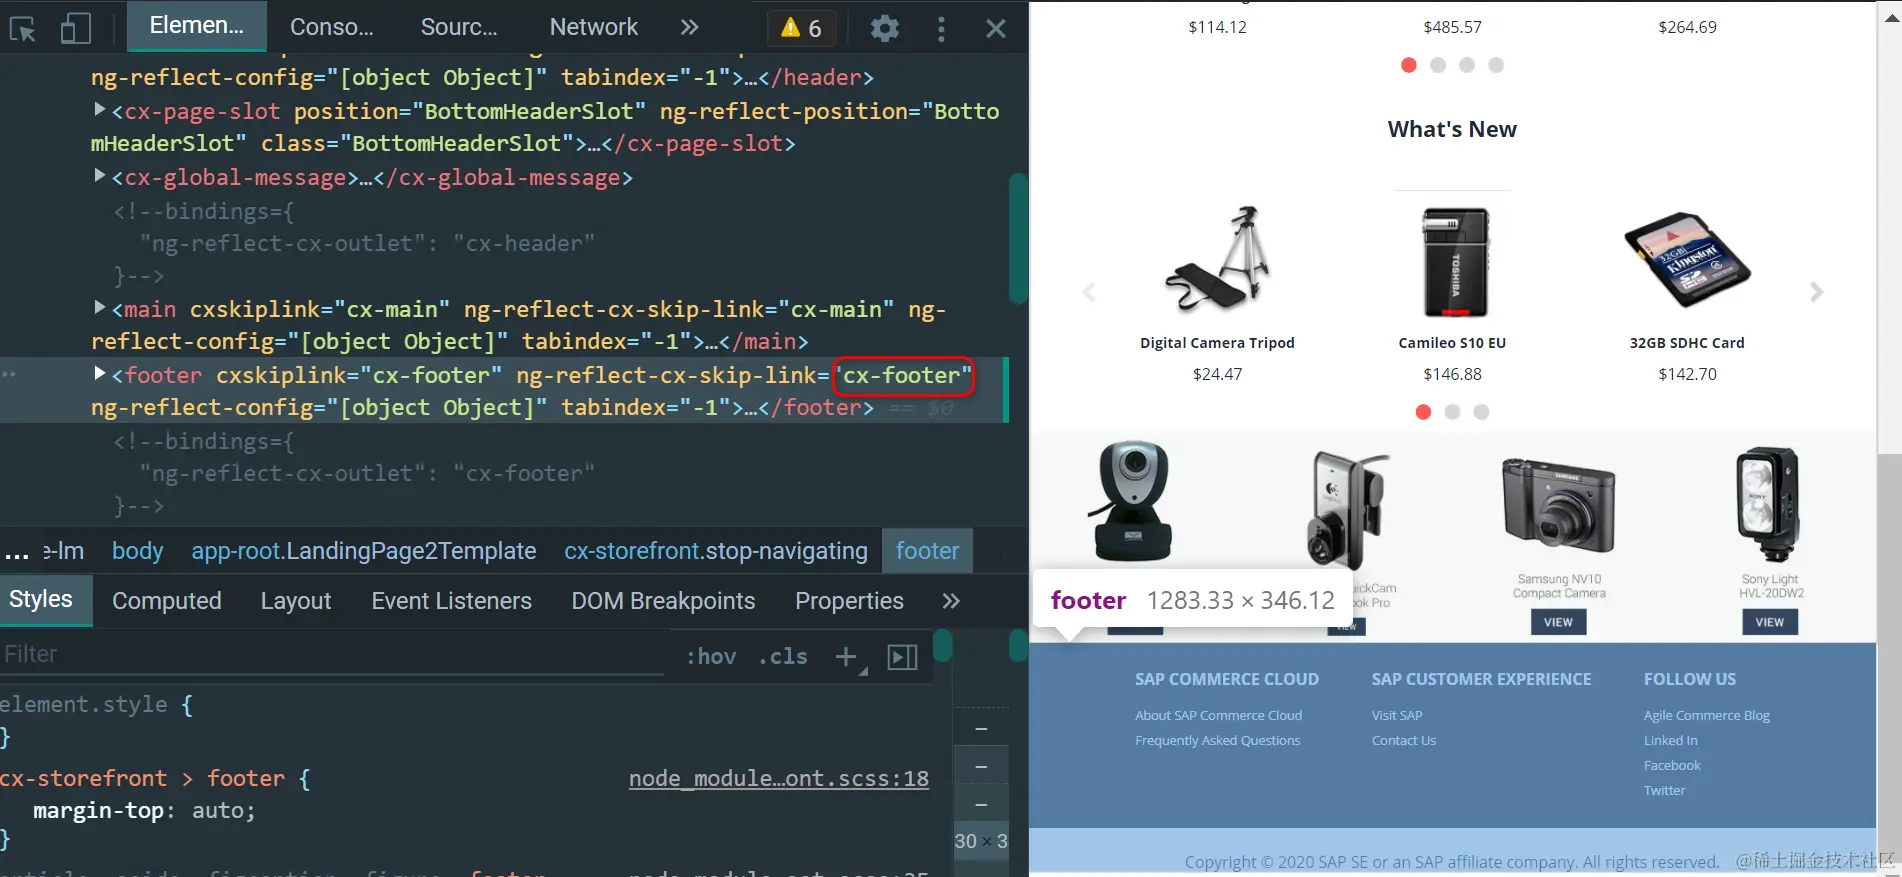
Task: Select first What's New indicator dot
Action: point(1424,412)
